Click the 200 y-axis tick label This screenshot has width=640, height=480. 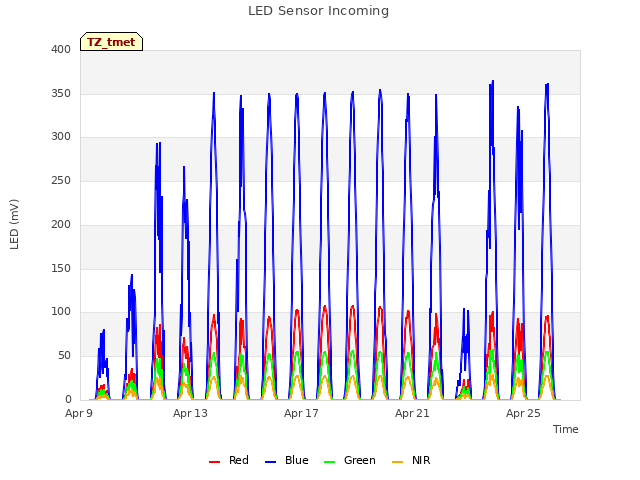61,224
